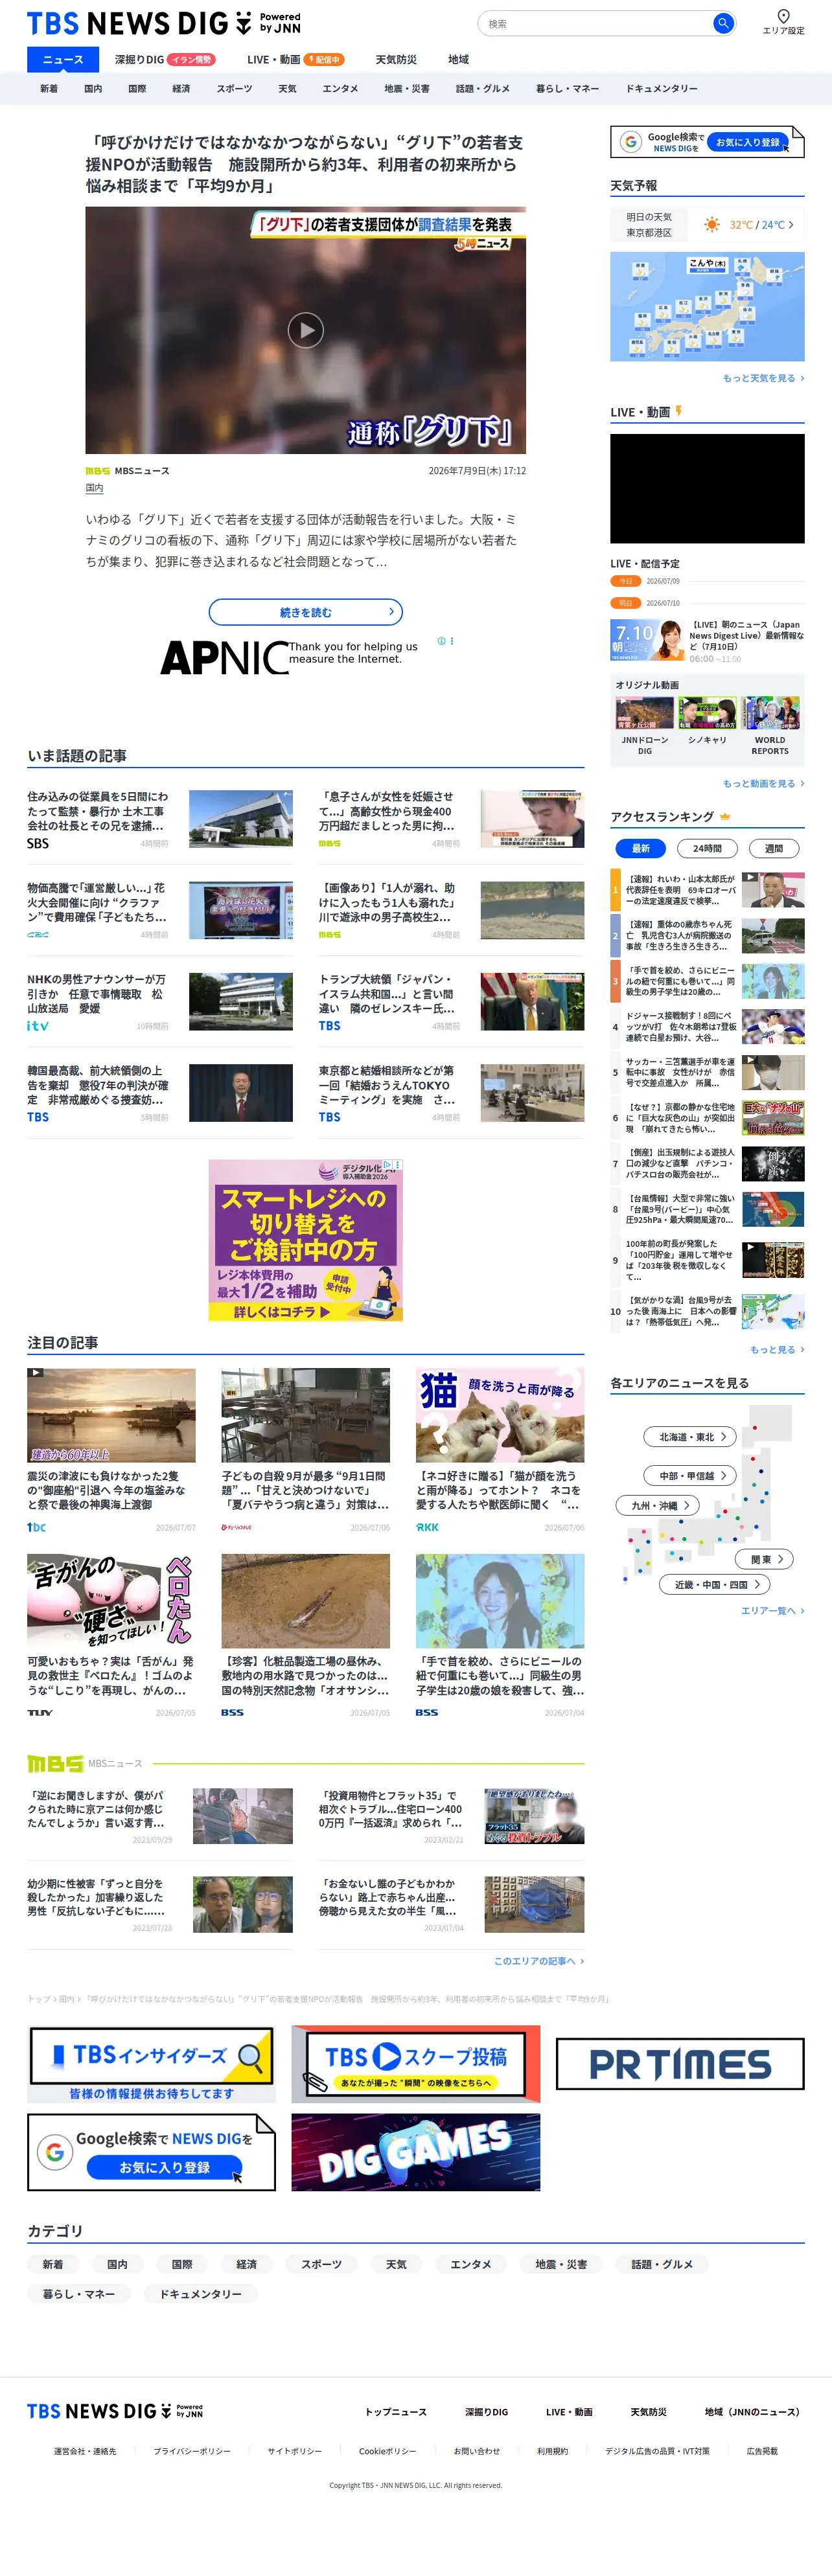
Task: Open もっと動画を見る link
Action: click(x=763, y=783)
